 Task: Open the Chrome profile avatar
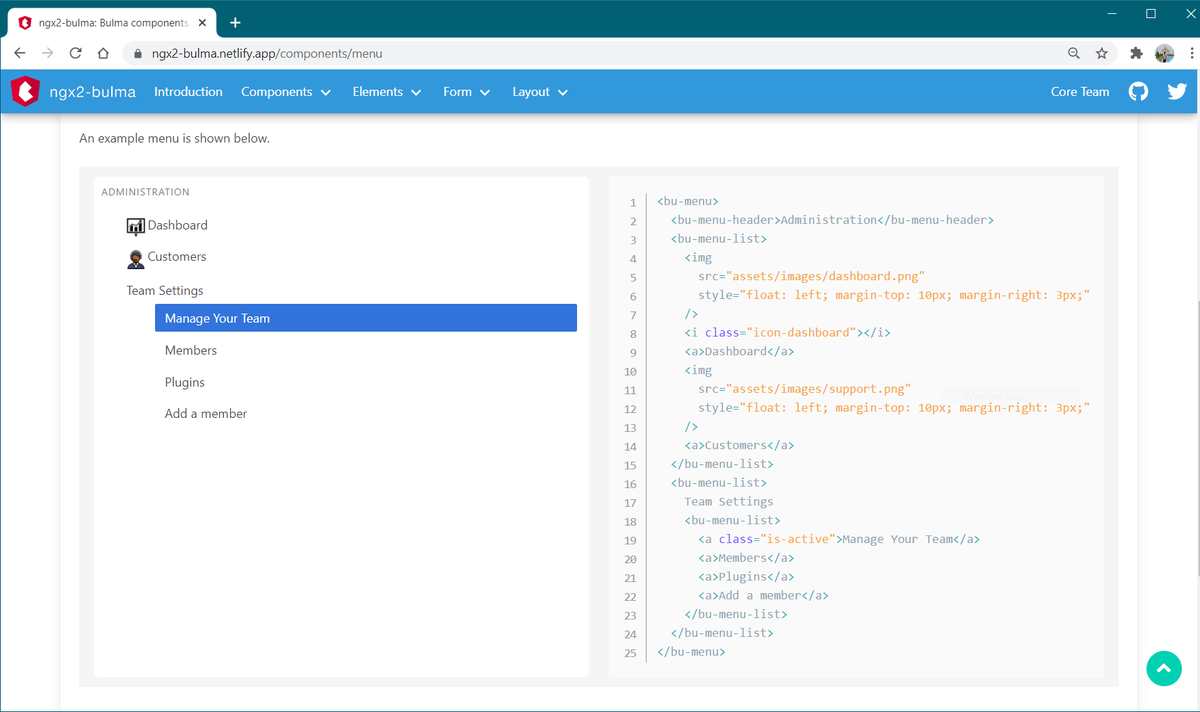click(x=1164, y=53)
